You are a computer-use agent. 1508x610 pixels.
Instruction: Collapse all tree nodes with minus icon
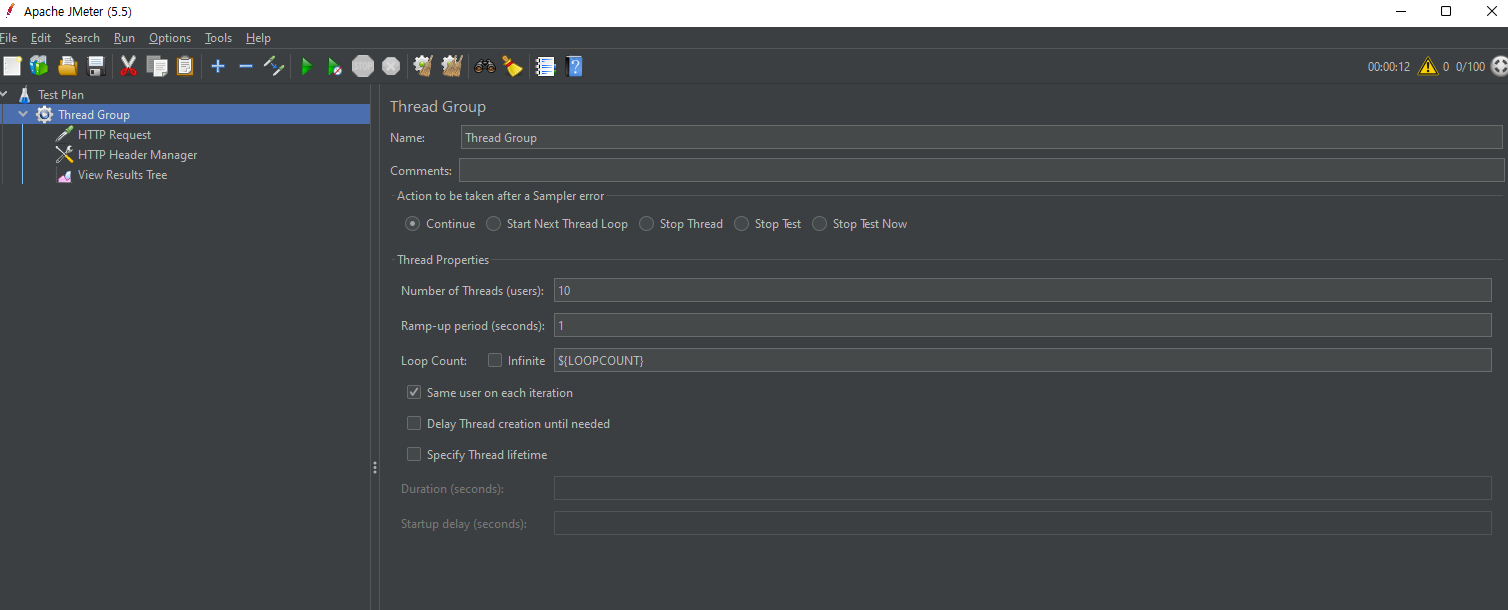click(x=246, y=66)
